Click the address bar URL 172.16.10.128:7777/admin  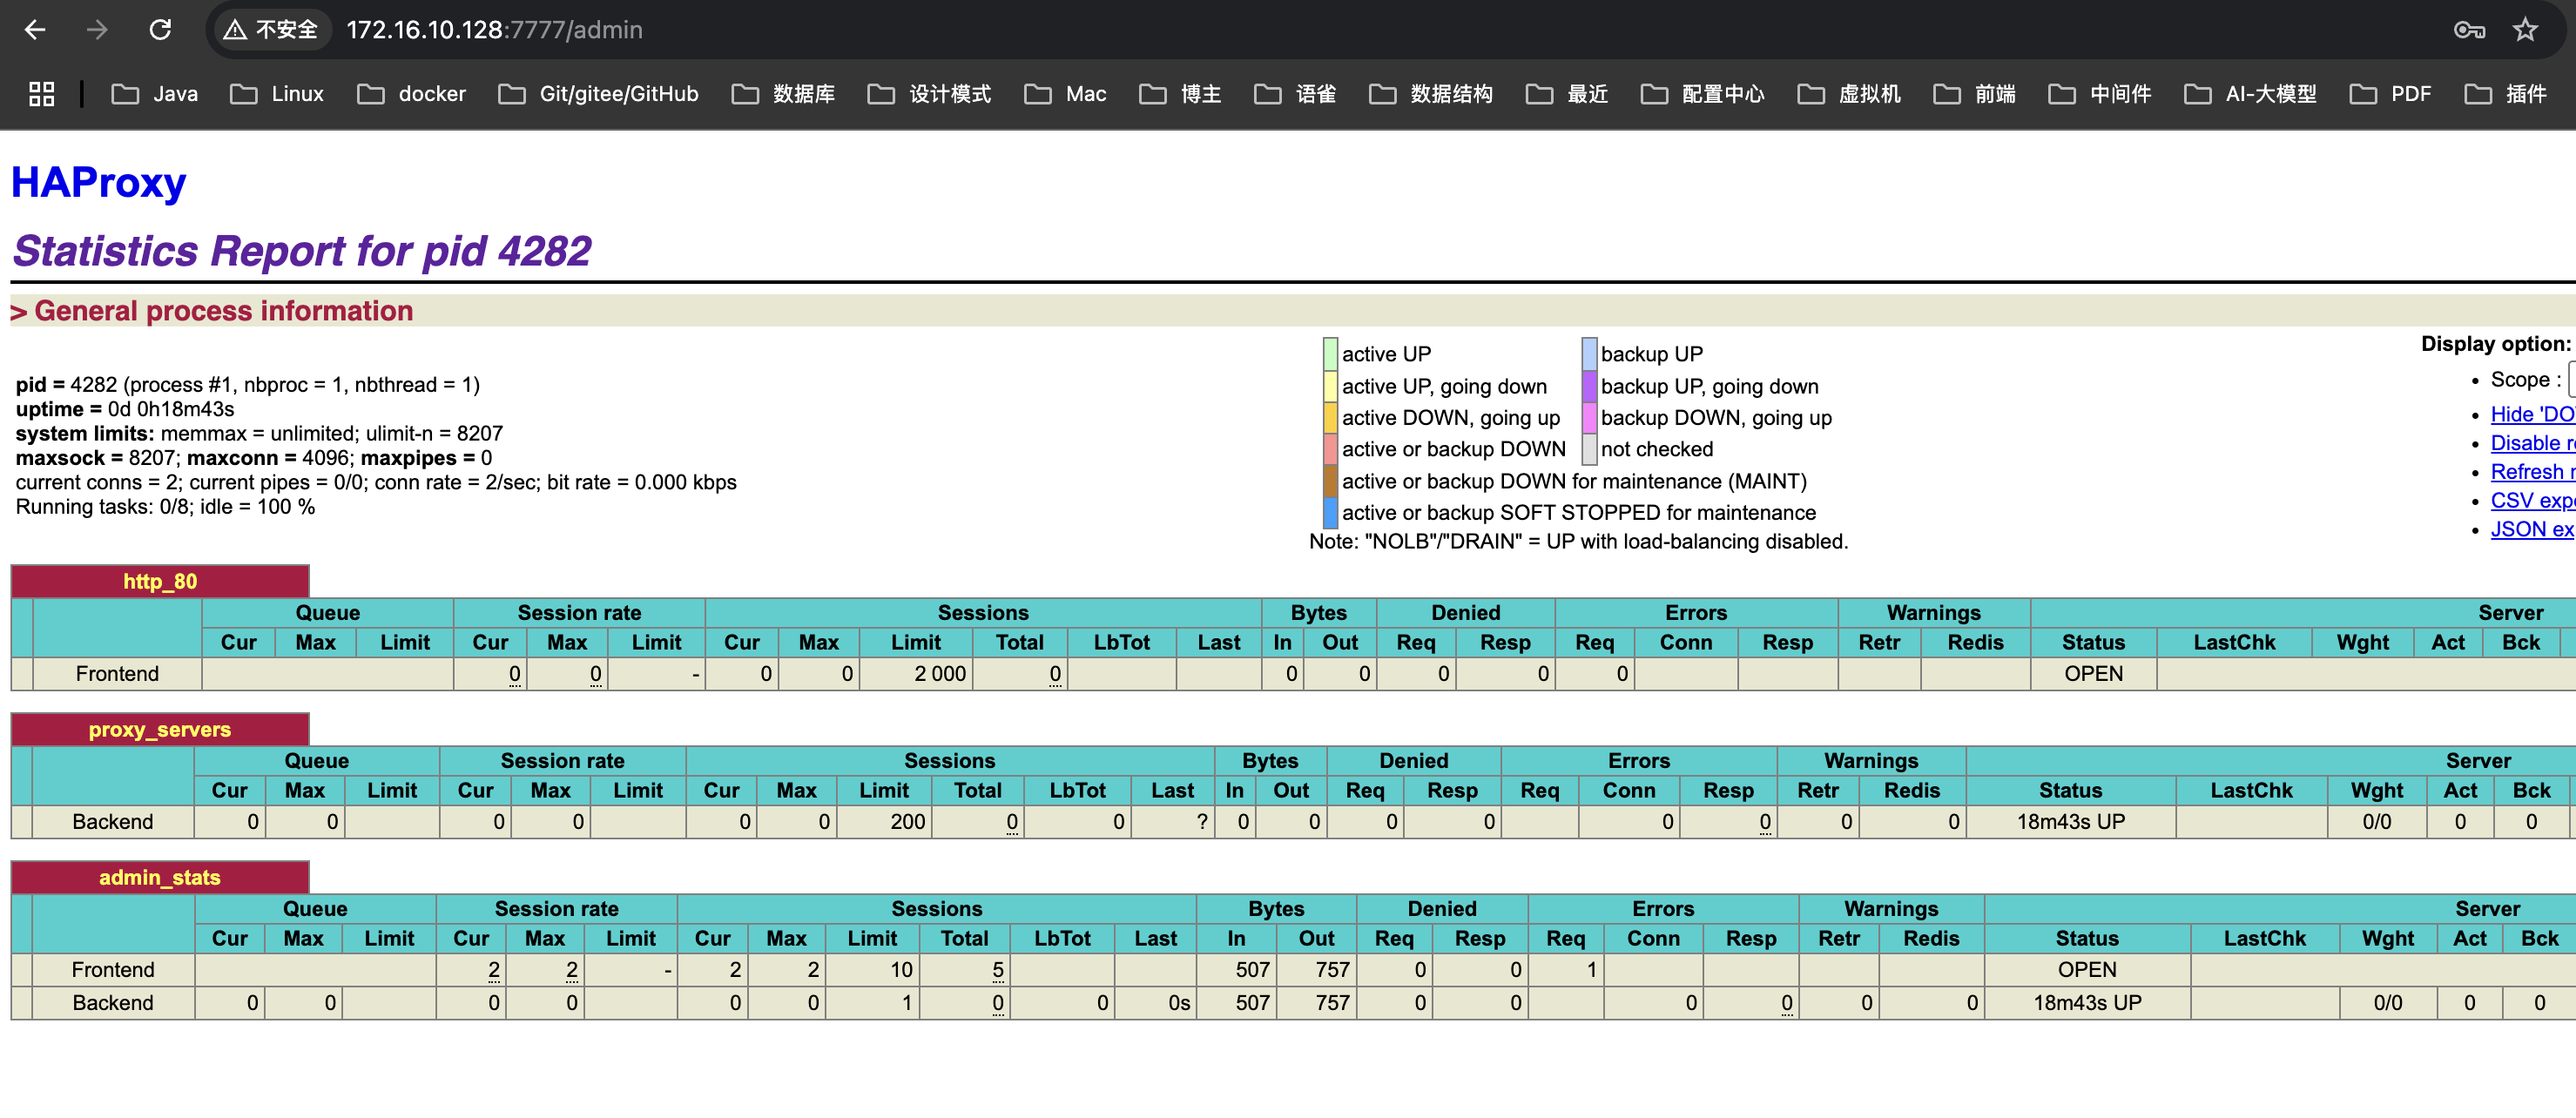point(494,30)
